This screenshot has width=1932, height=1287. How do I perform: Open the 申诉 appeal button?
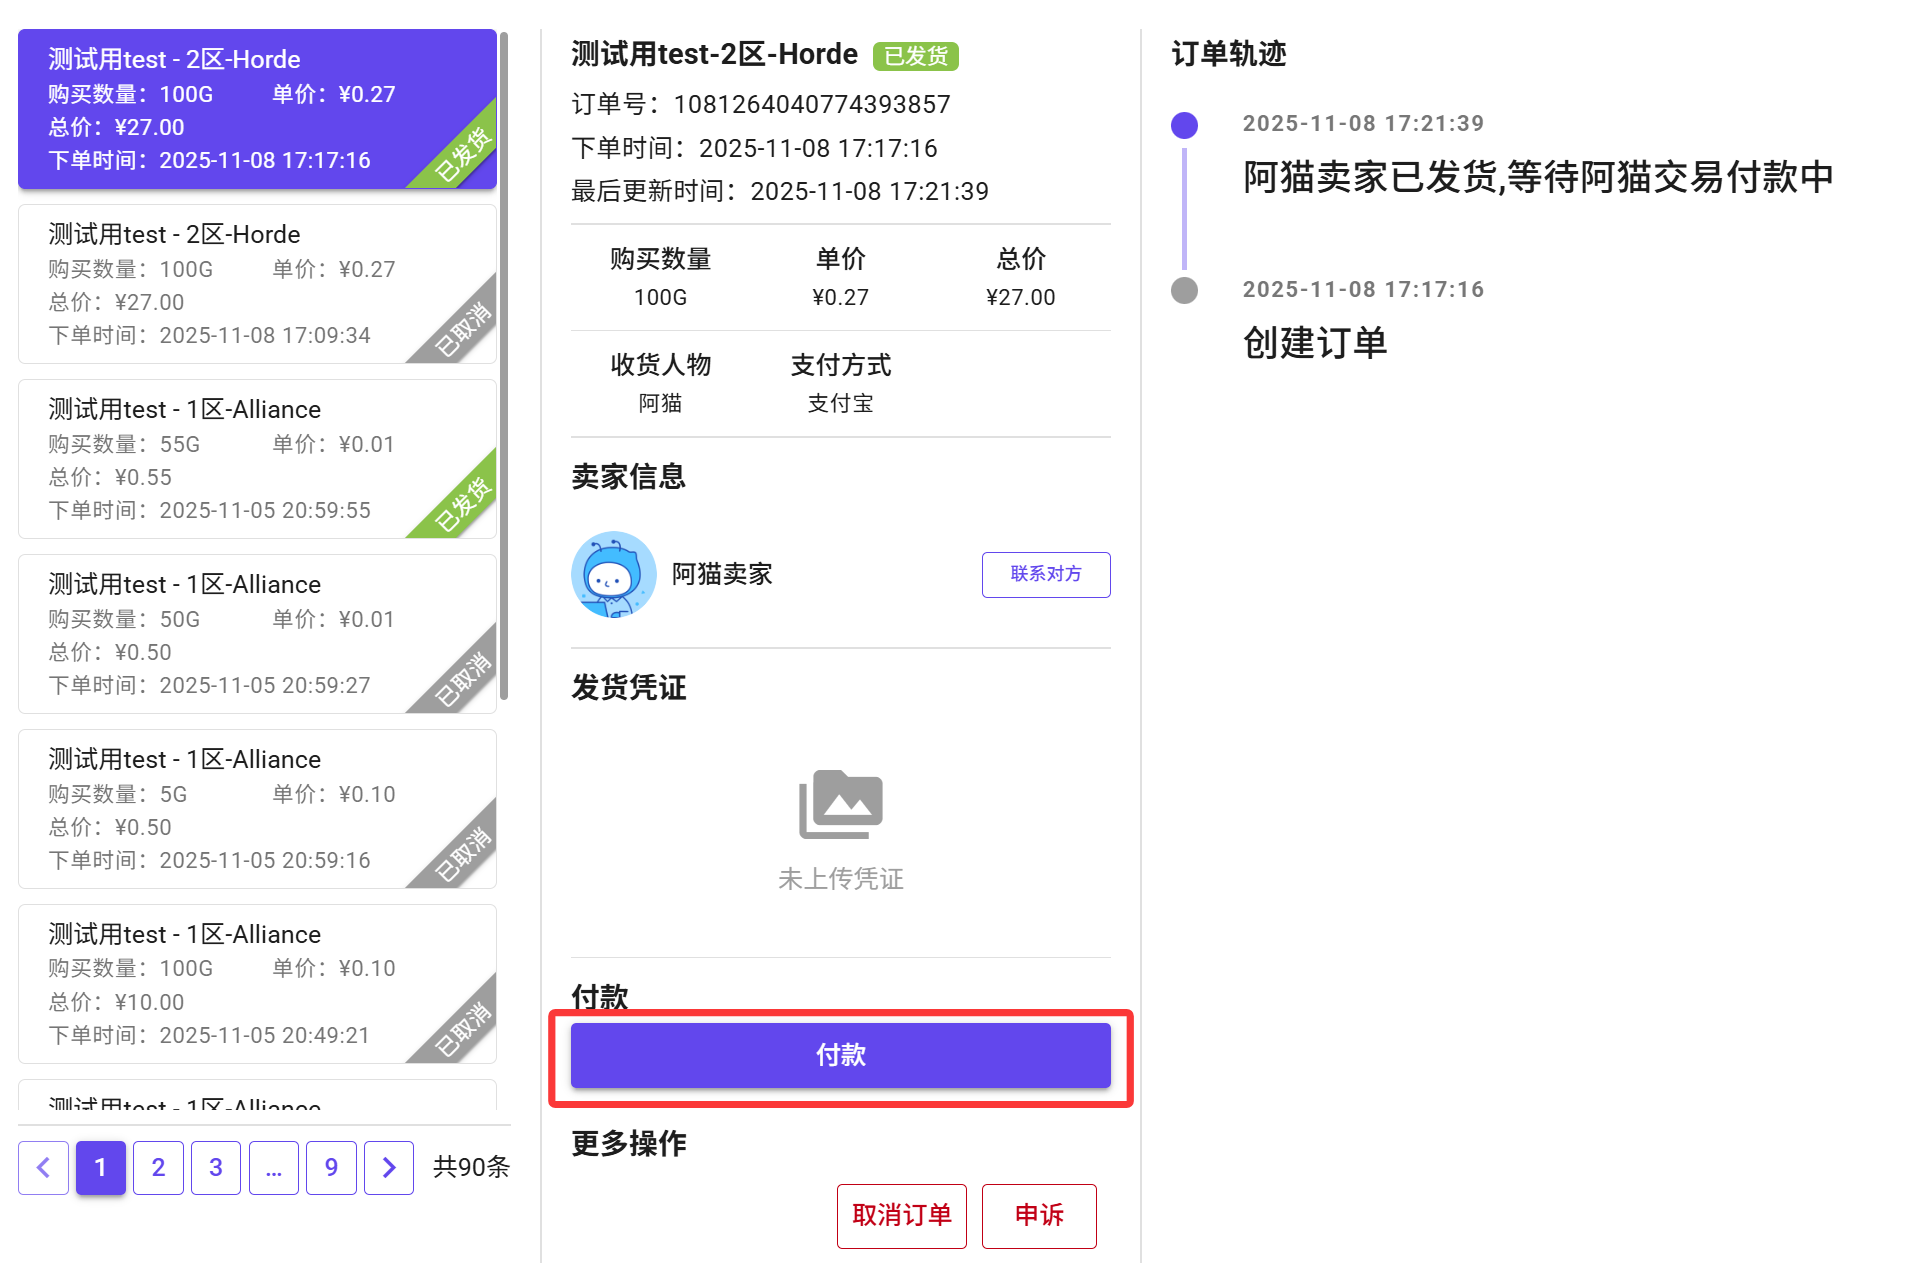tap(1038, 1215)
